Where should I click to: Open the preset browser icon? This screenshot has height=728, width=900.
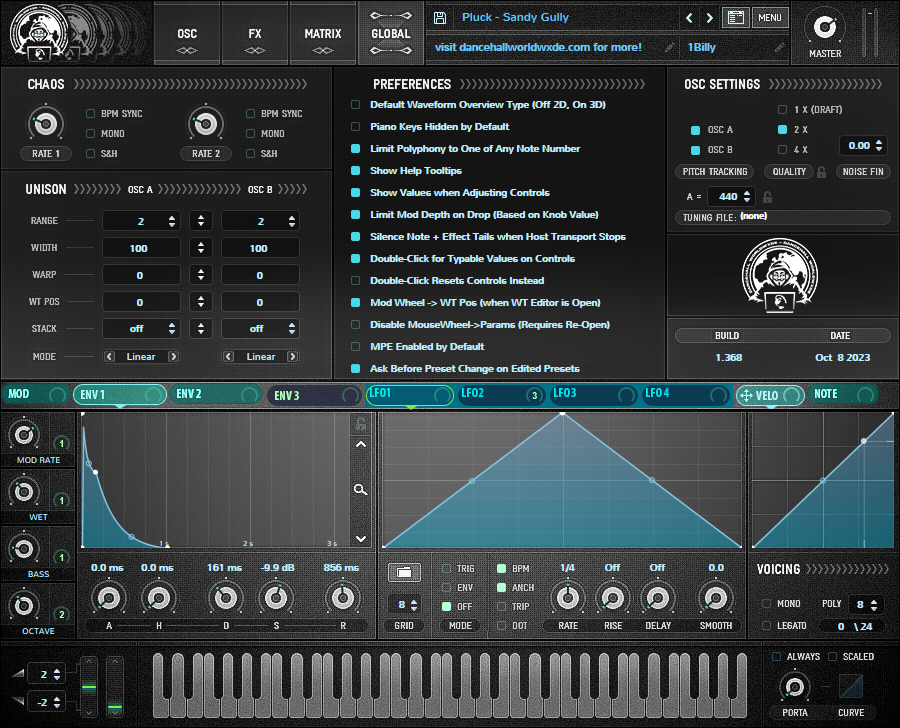pyautogui.click(x=736, y=18)
